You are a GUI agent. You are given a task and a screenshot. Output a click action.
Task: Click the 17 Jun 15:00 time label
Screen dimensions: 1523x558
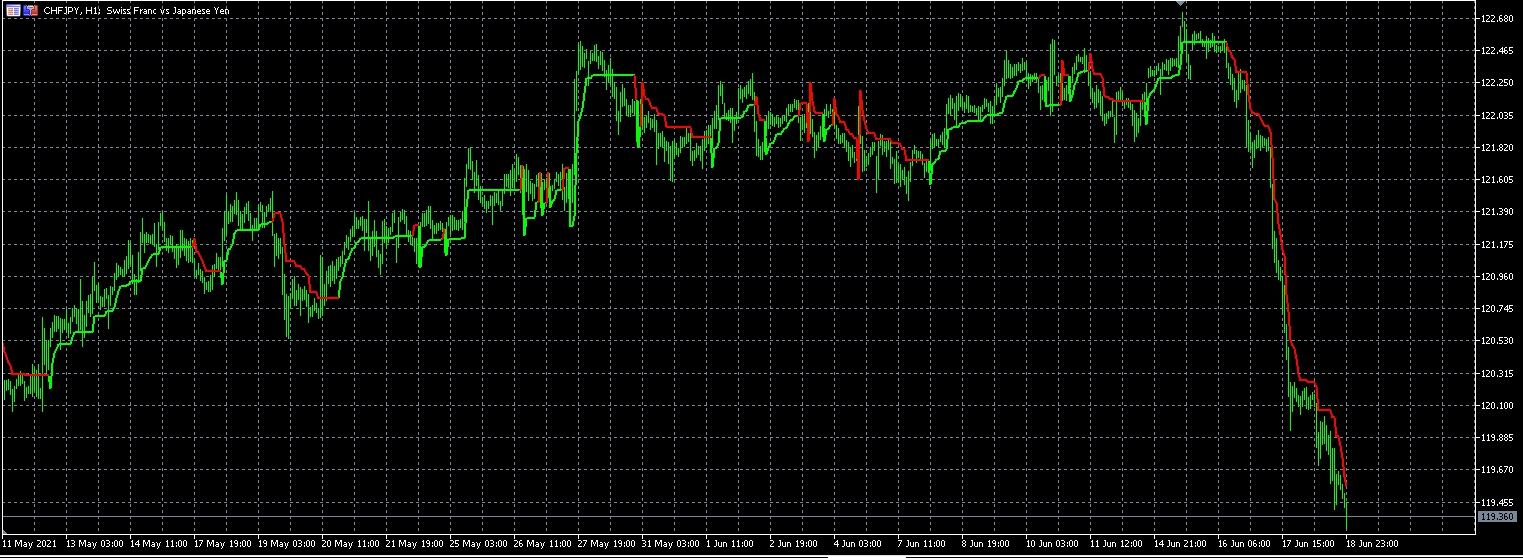coord(1309,543)
